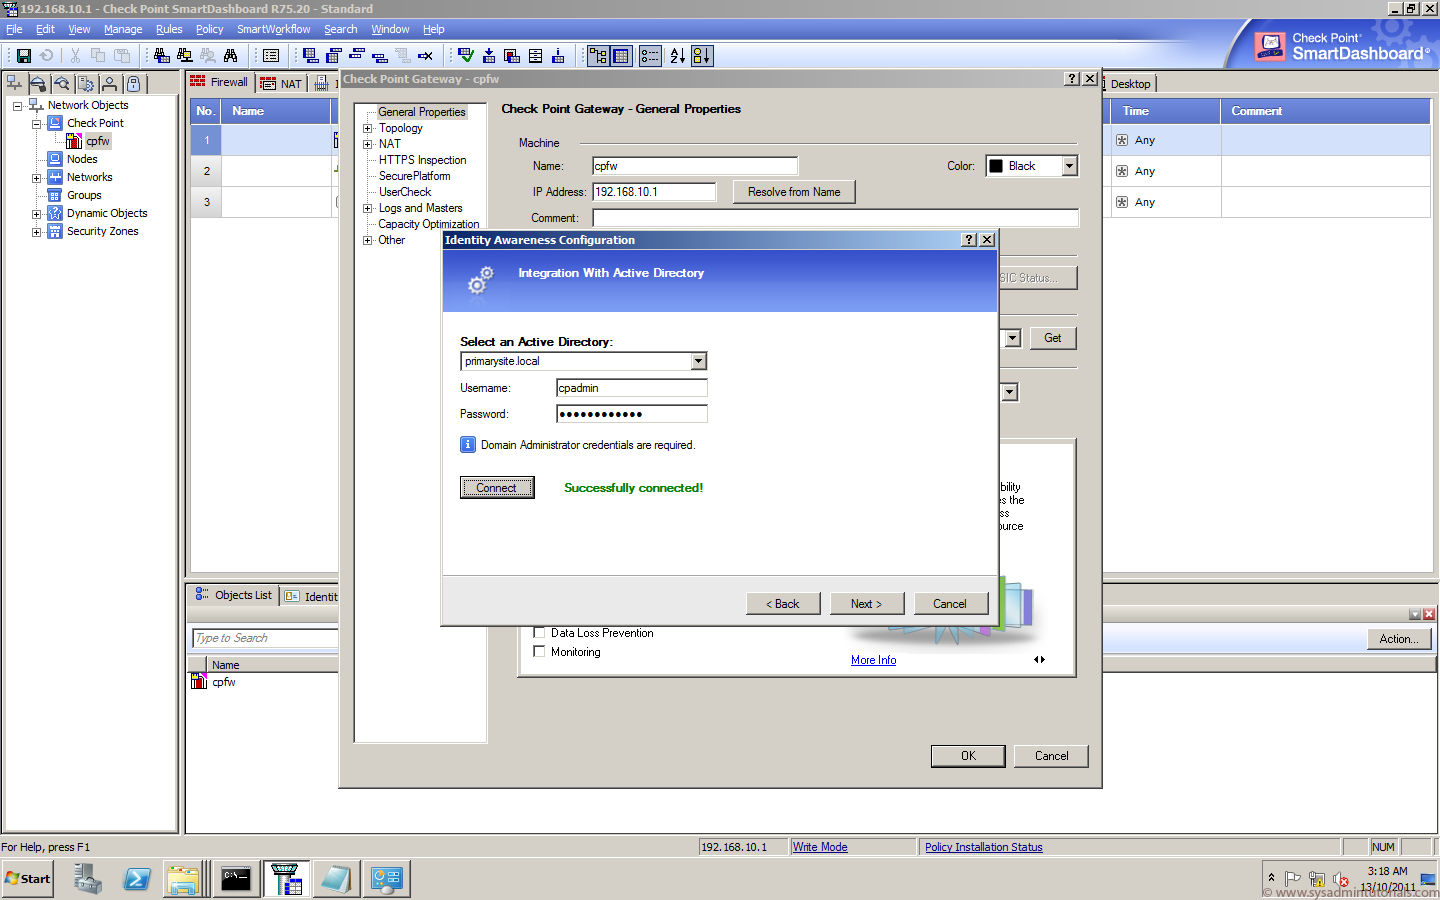Open the Network Objects tree tab icon

click(x=15, y=84)
